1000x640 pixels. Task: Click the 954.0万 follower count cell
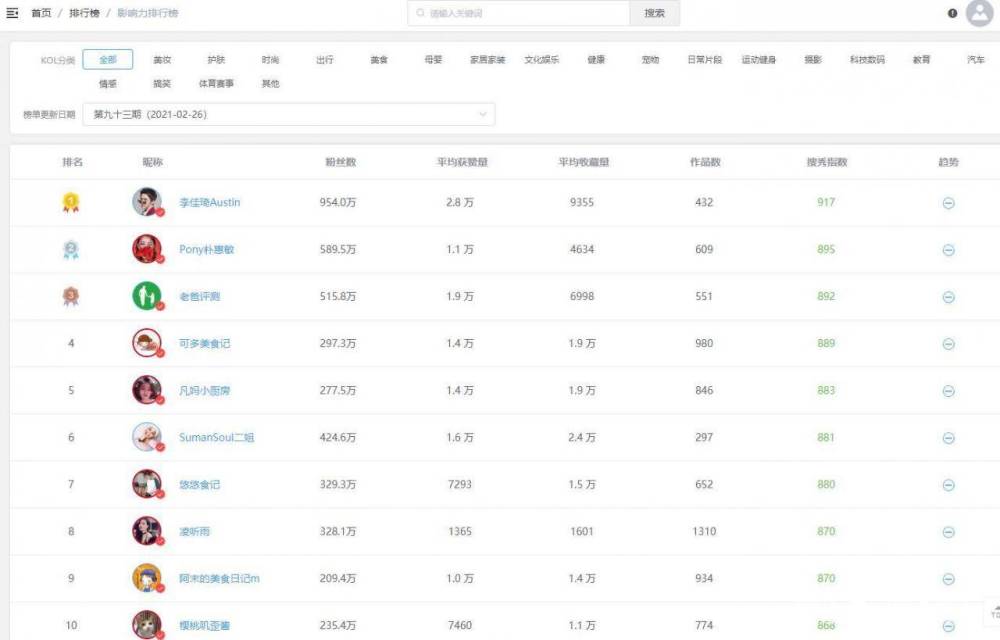click(x=338, y=202)
